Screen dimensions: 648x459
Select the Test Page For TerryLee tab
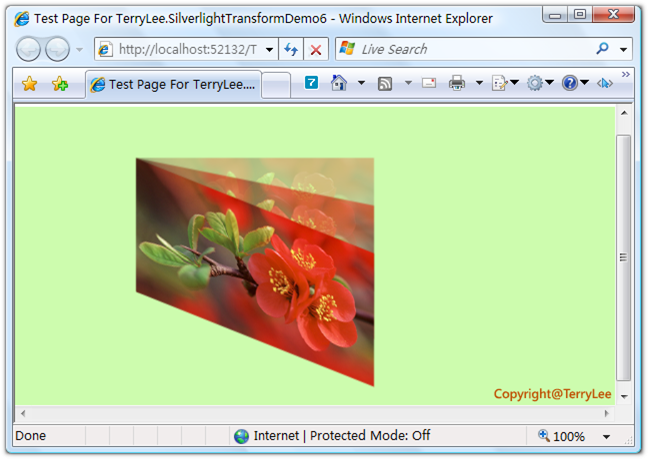(174, 85)
